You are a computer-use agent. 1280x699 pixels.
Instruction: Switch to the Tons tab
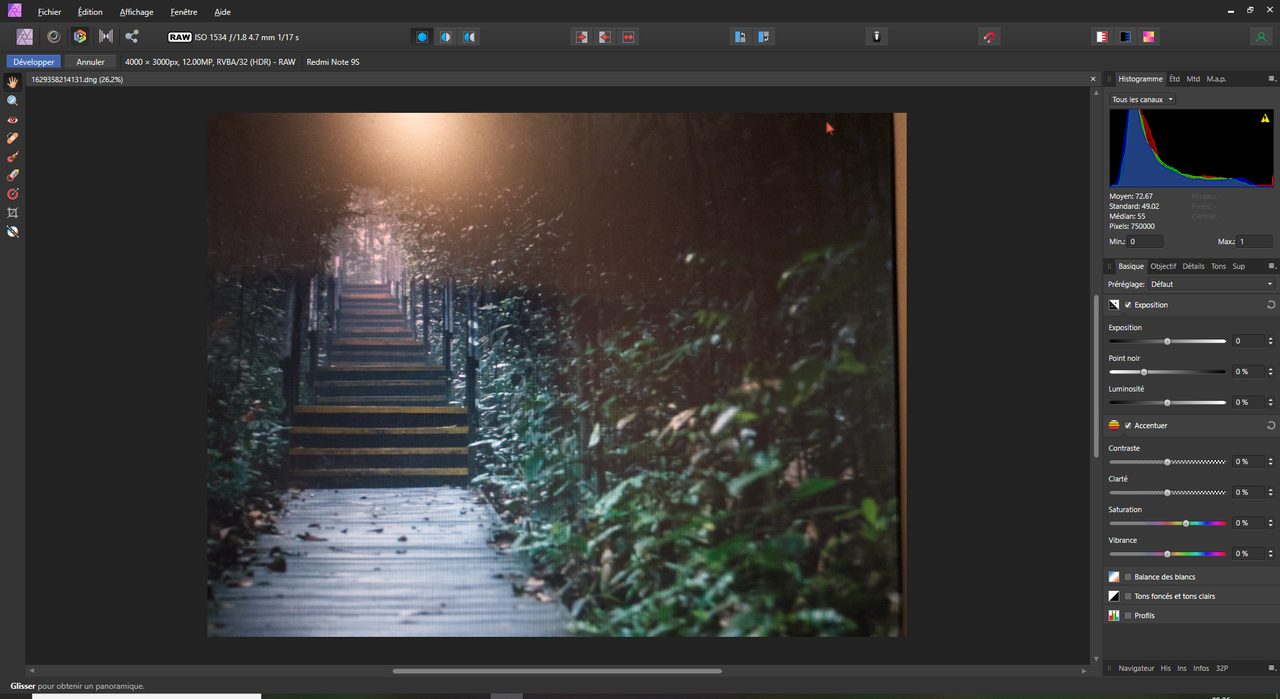click(1218, 267)
